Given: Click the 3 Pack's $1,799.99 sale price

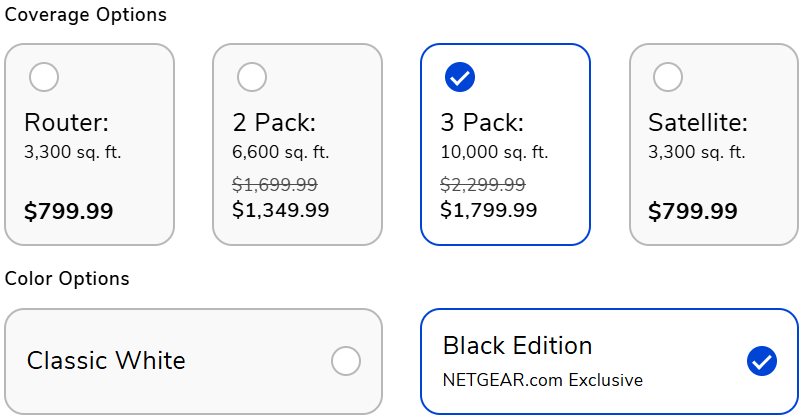Looking at the screenshot, I should 489,210.
